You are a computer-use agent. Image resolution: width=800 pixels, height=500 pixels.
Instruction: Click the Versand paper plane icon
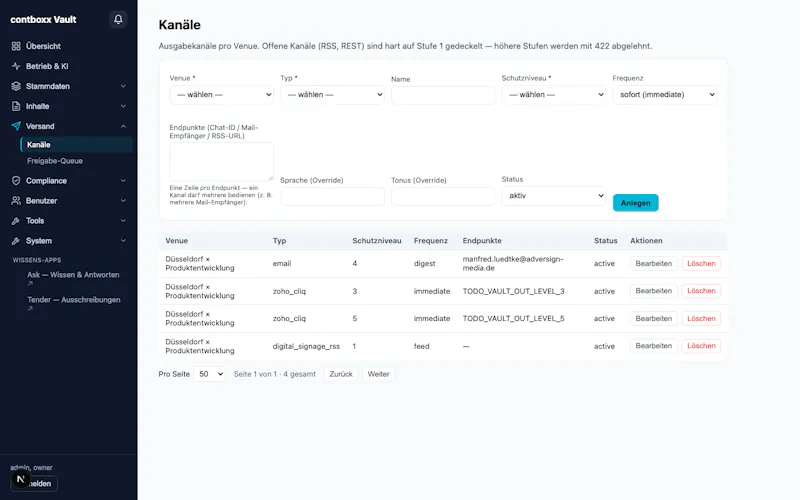[16, 126]
